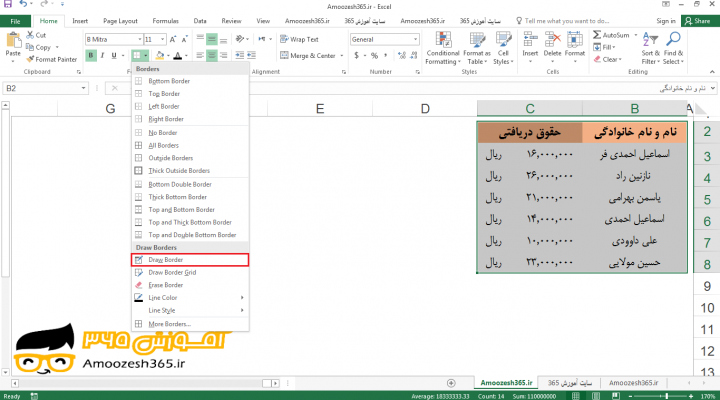Toggle Center horizontal alignment
Viewport: 720px width, 400px height.
[212, 56]
